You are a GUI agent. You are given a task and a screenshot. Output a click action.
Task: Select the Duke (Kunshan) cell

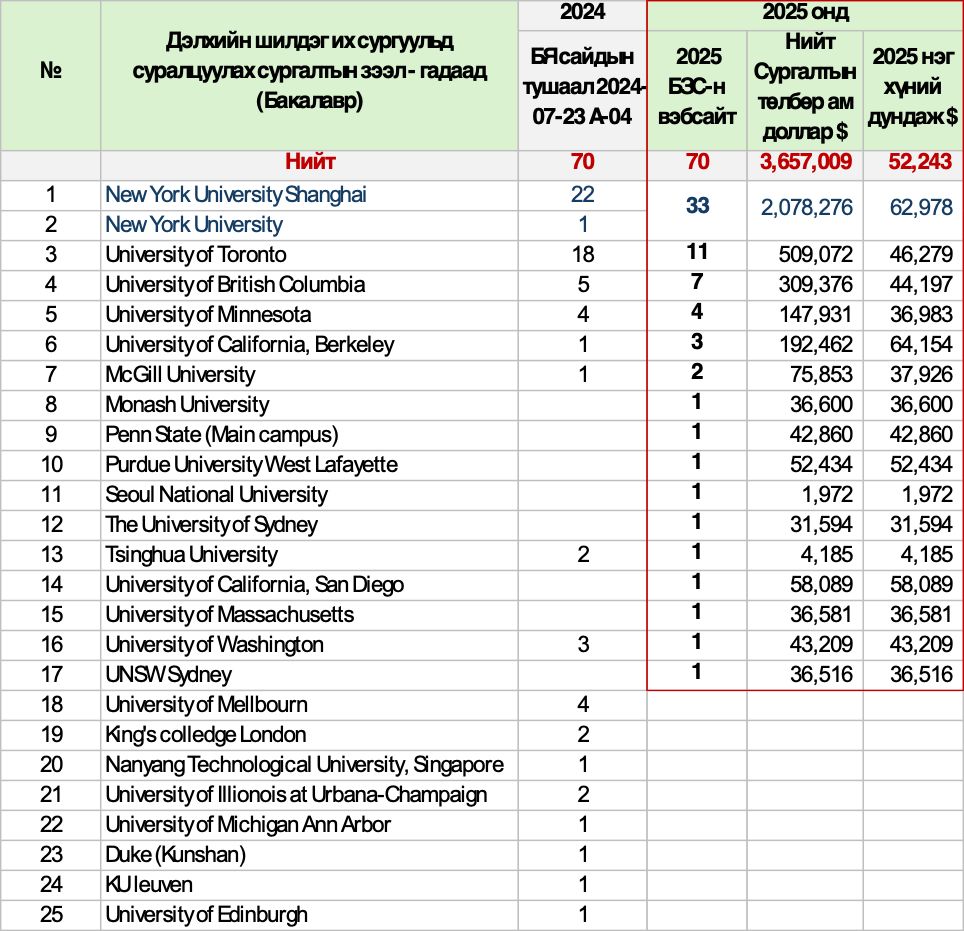point(176,855)
